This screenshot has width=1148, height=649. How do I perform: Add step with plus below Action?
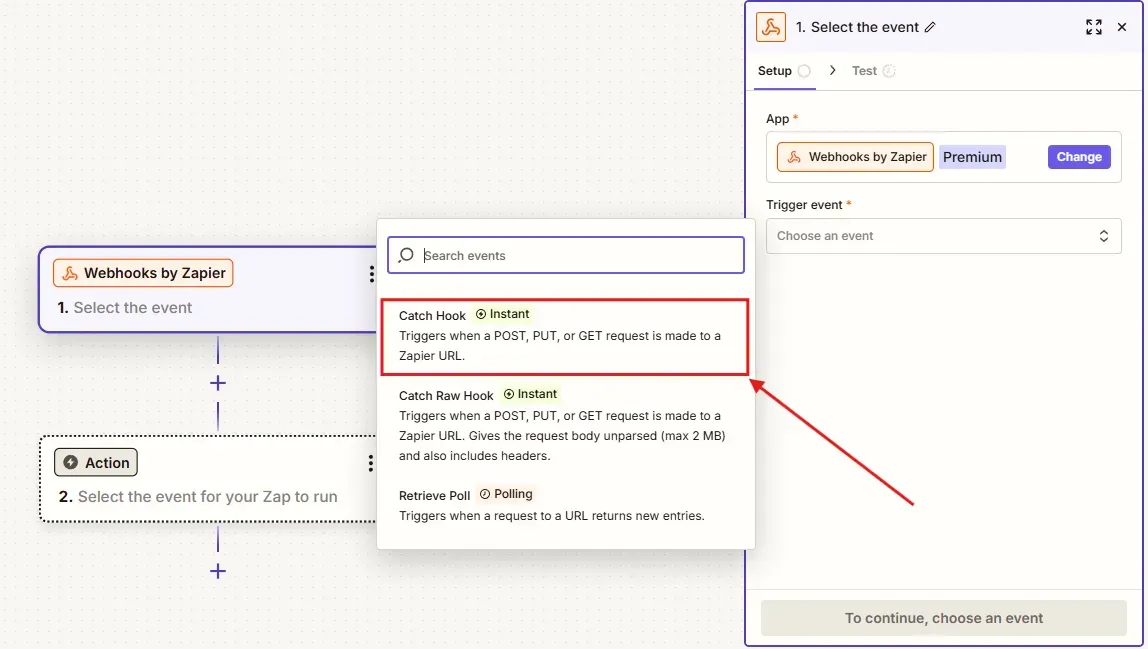tap(217, 571)
